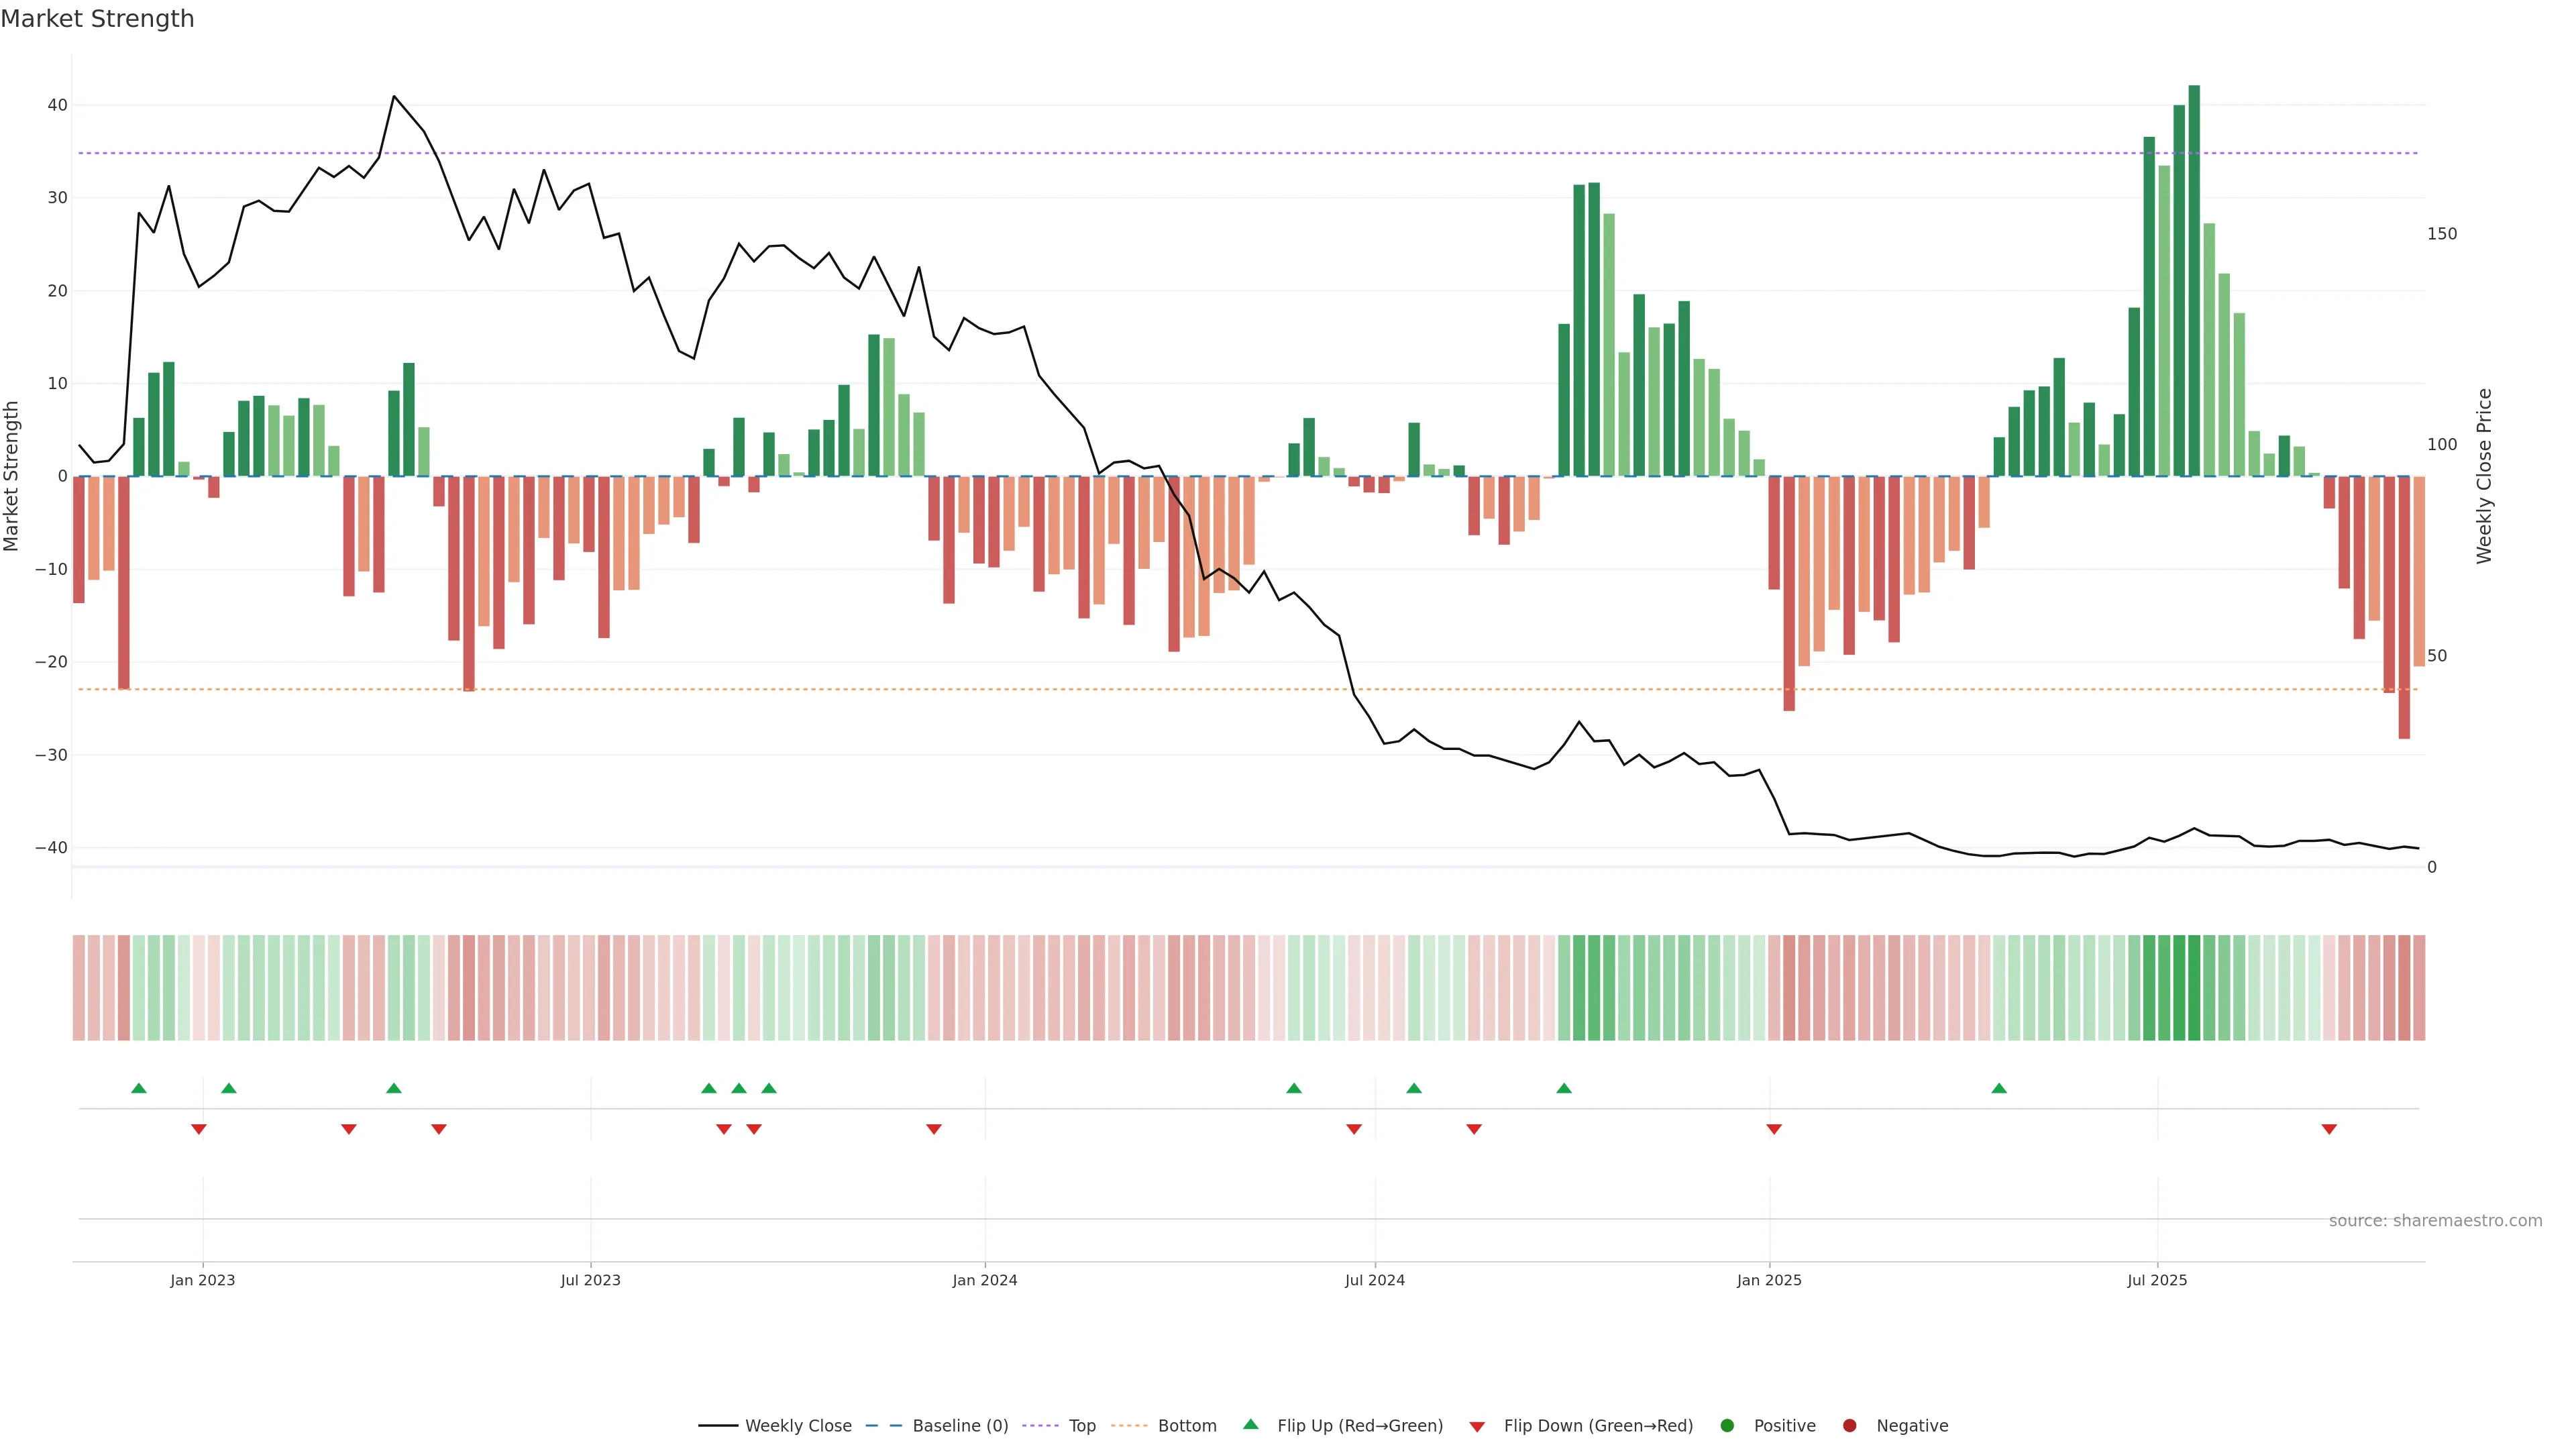Screen dimensions: 2576x1449
Task: Click the last red flip-down marker in late 2025
Action: tap(2329, 1129)
